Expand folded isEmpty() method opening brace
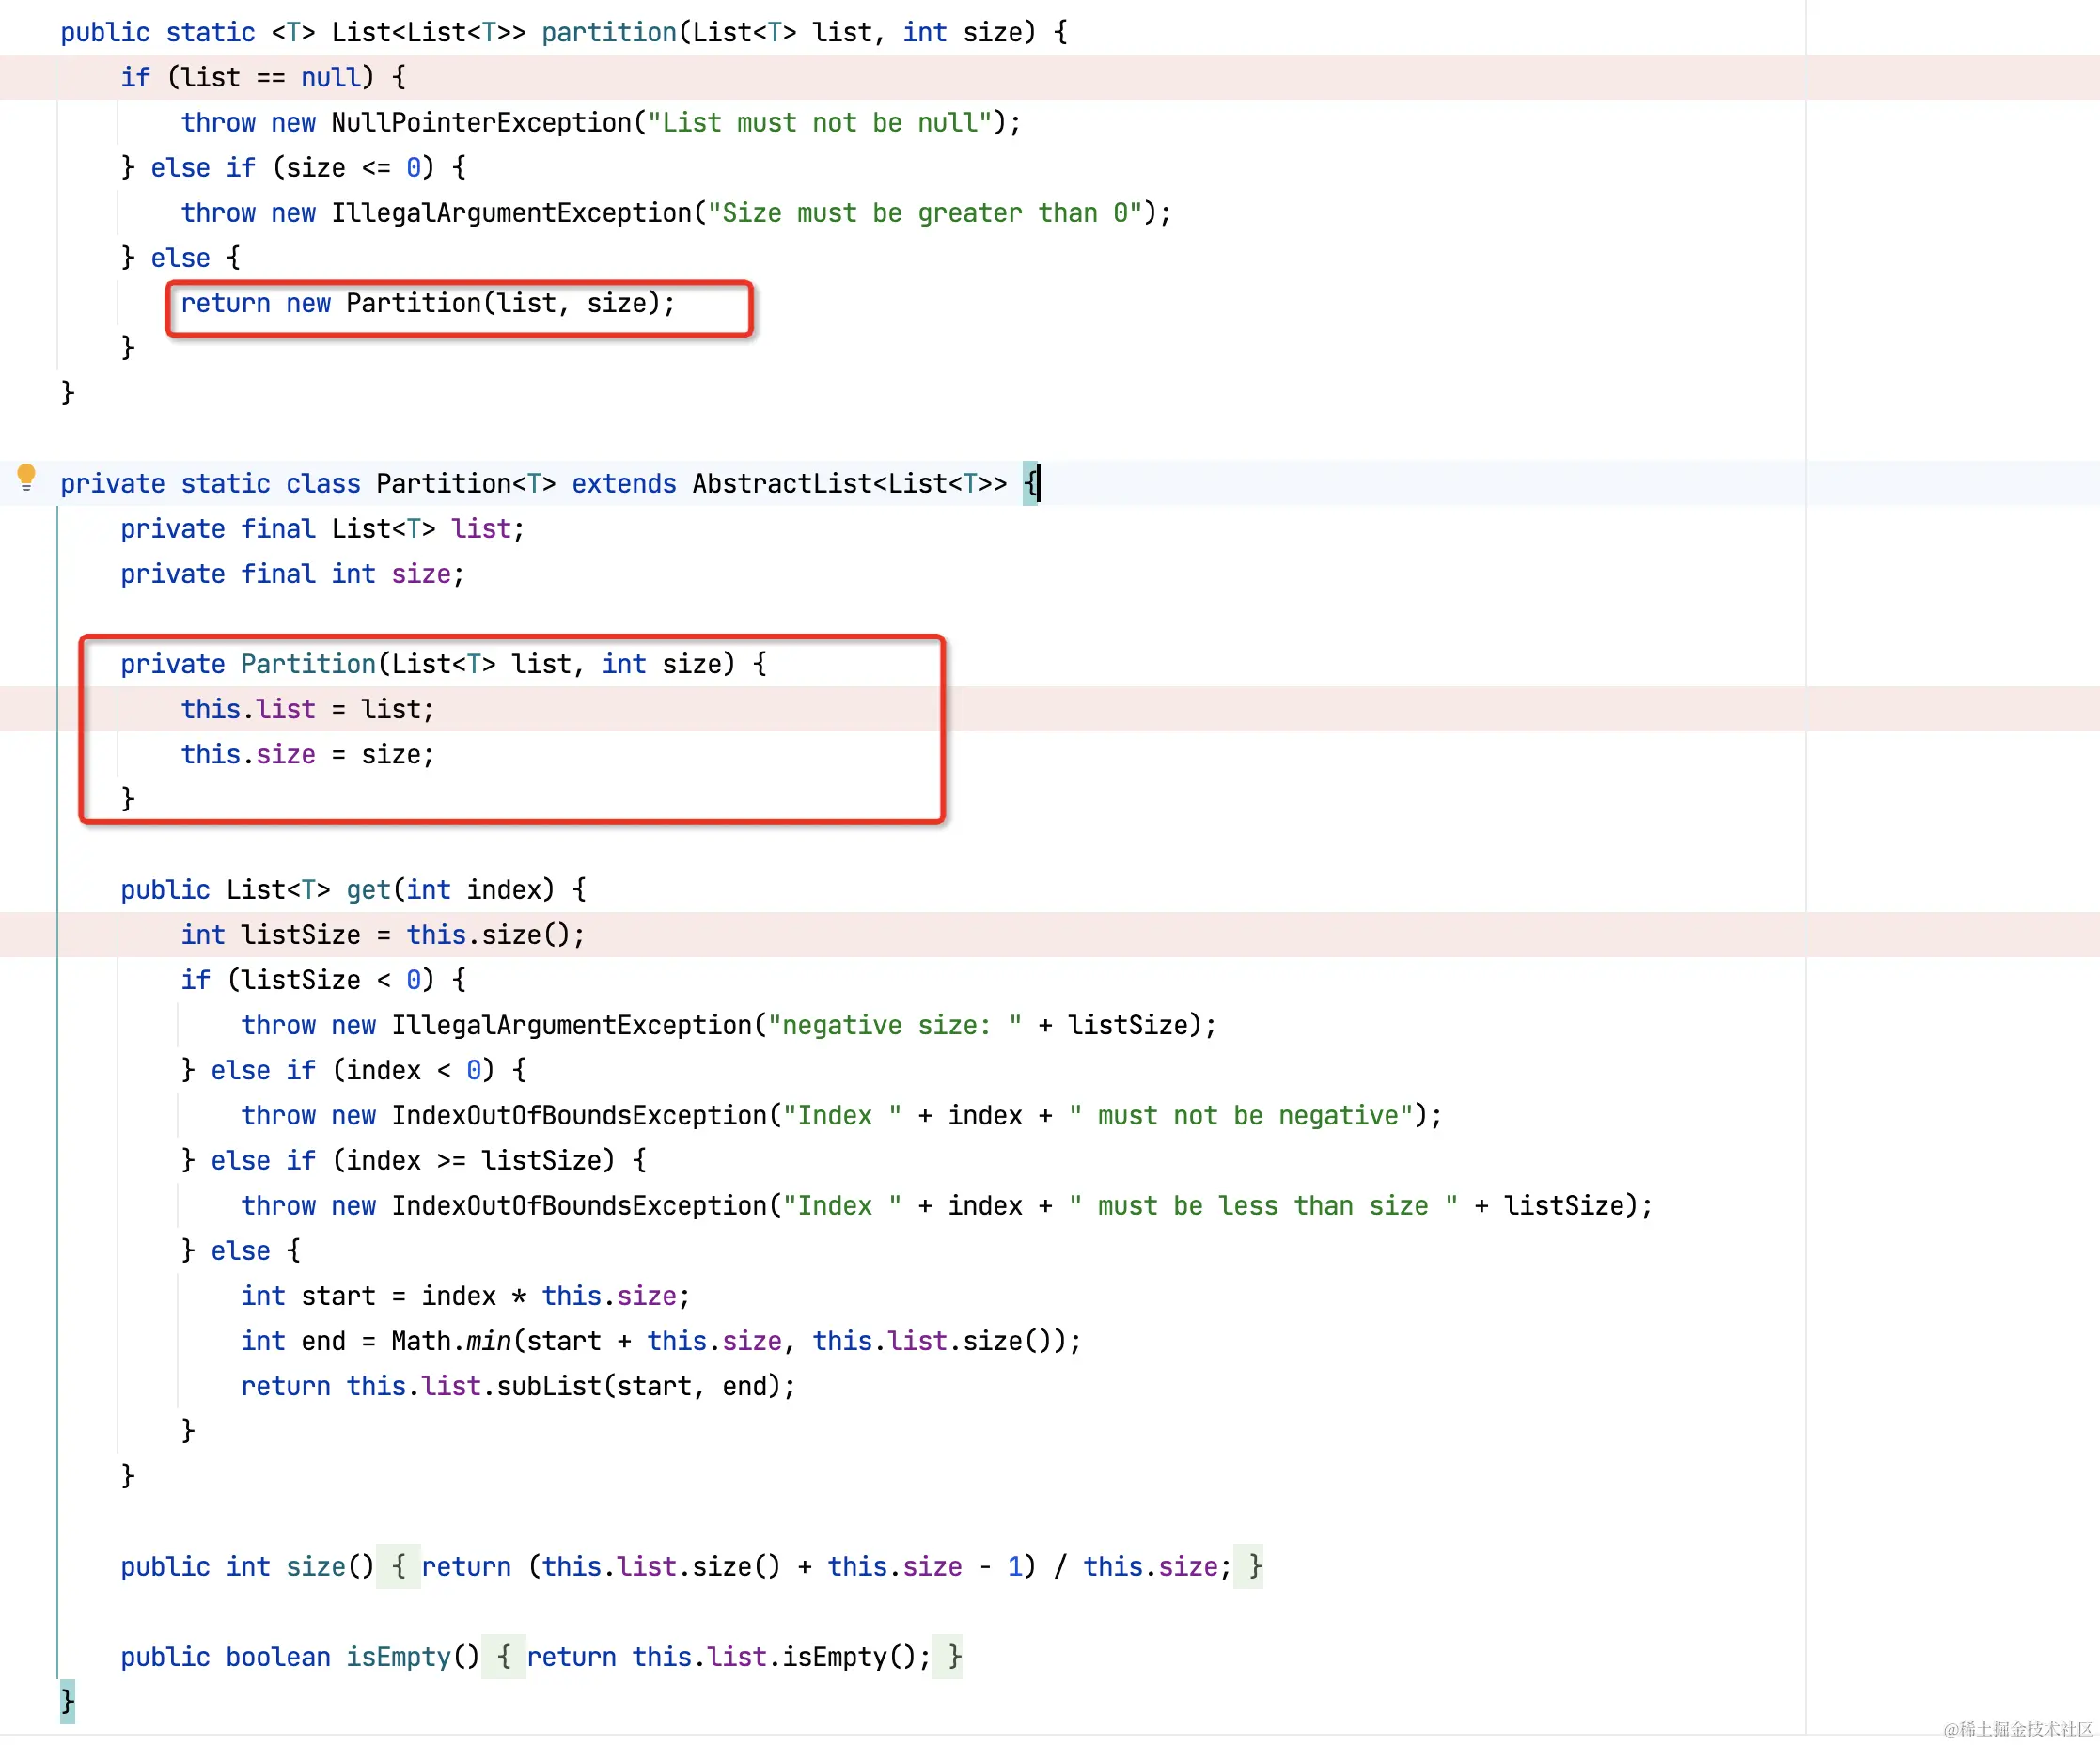The width and height of the screenshot is (2100, 1745). point(504,1657)
